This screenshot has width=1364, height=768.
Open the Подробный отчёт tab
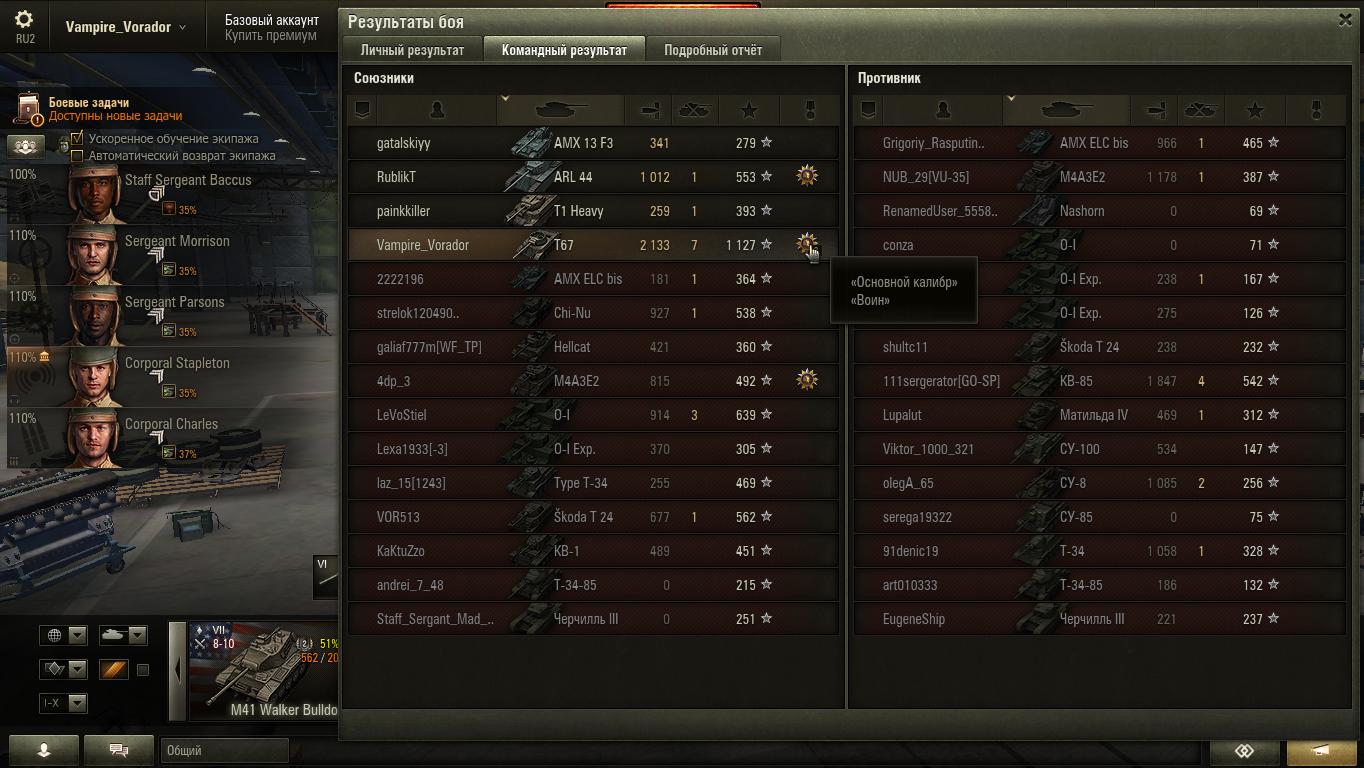click(x=713, y=50)
